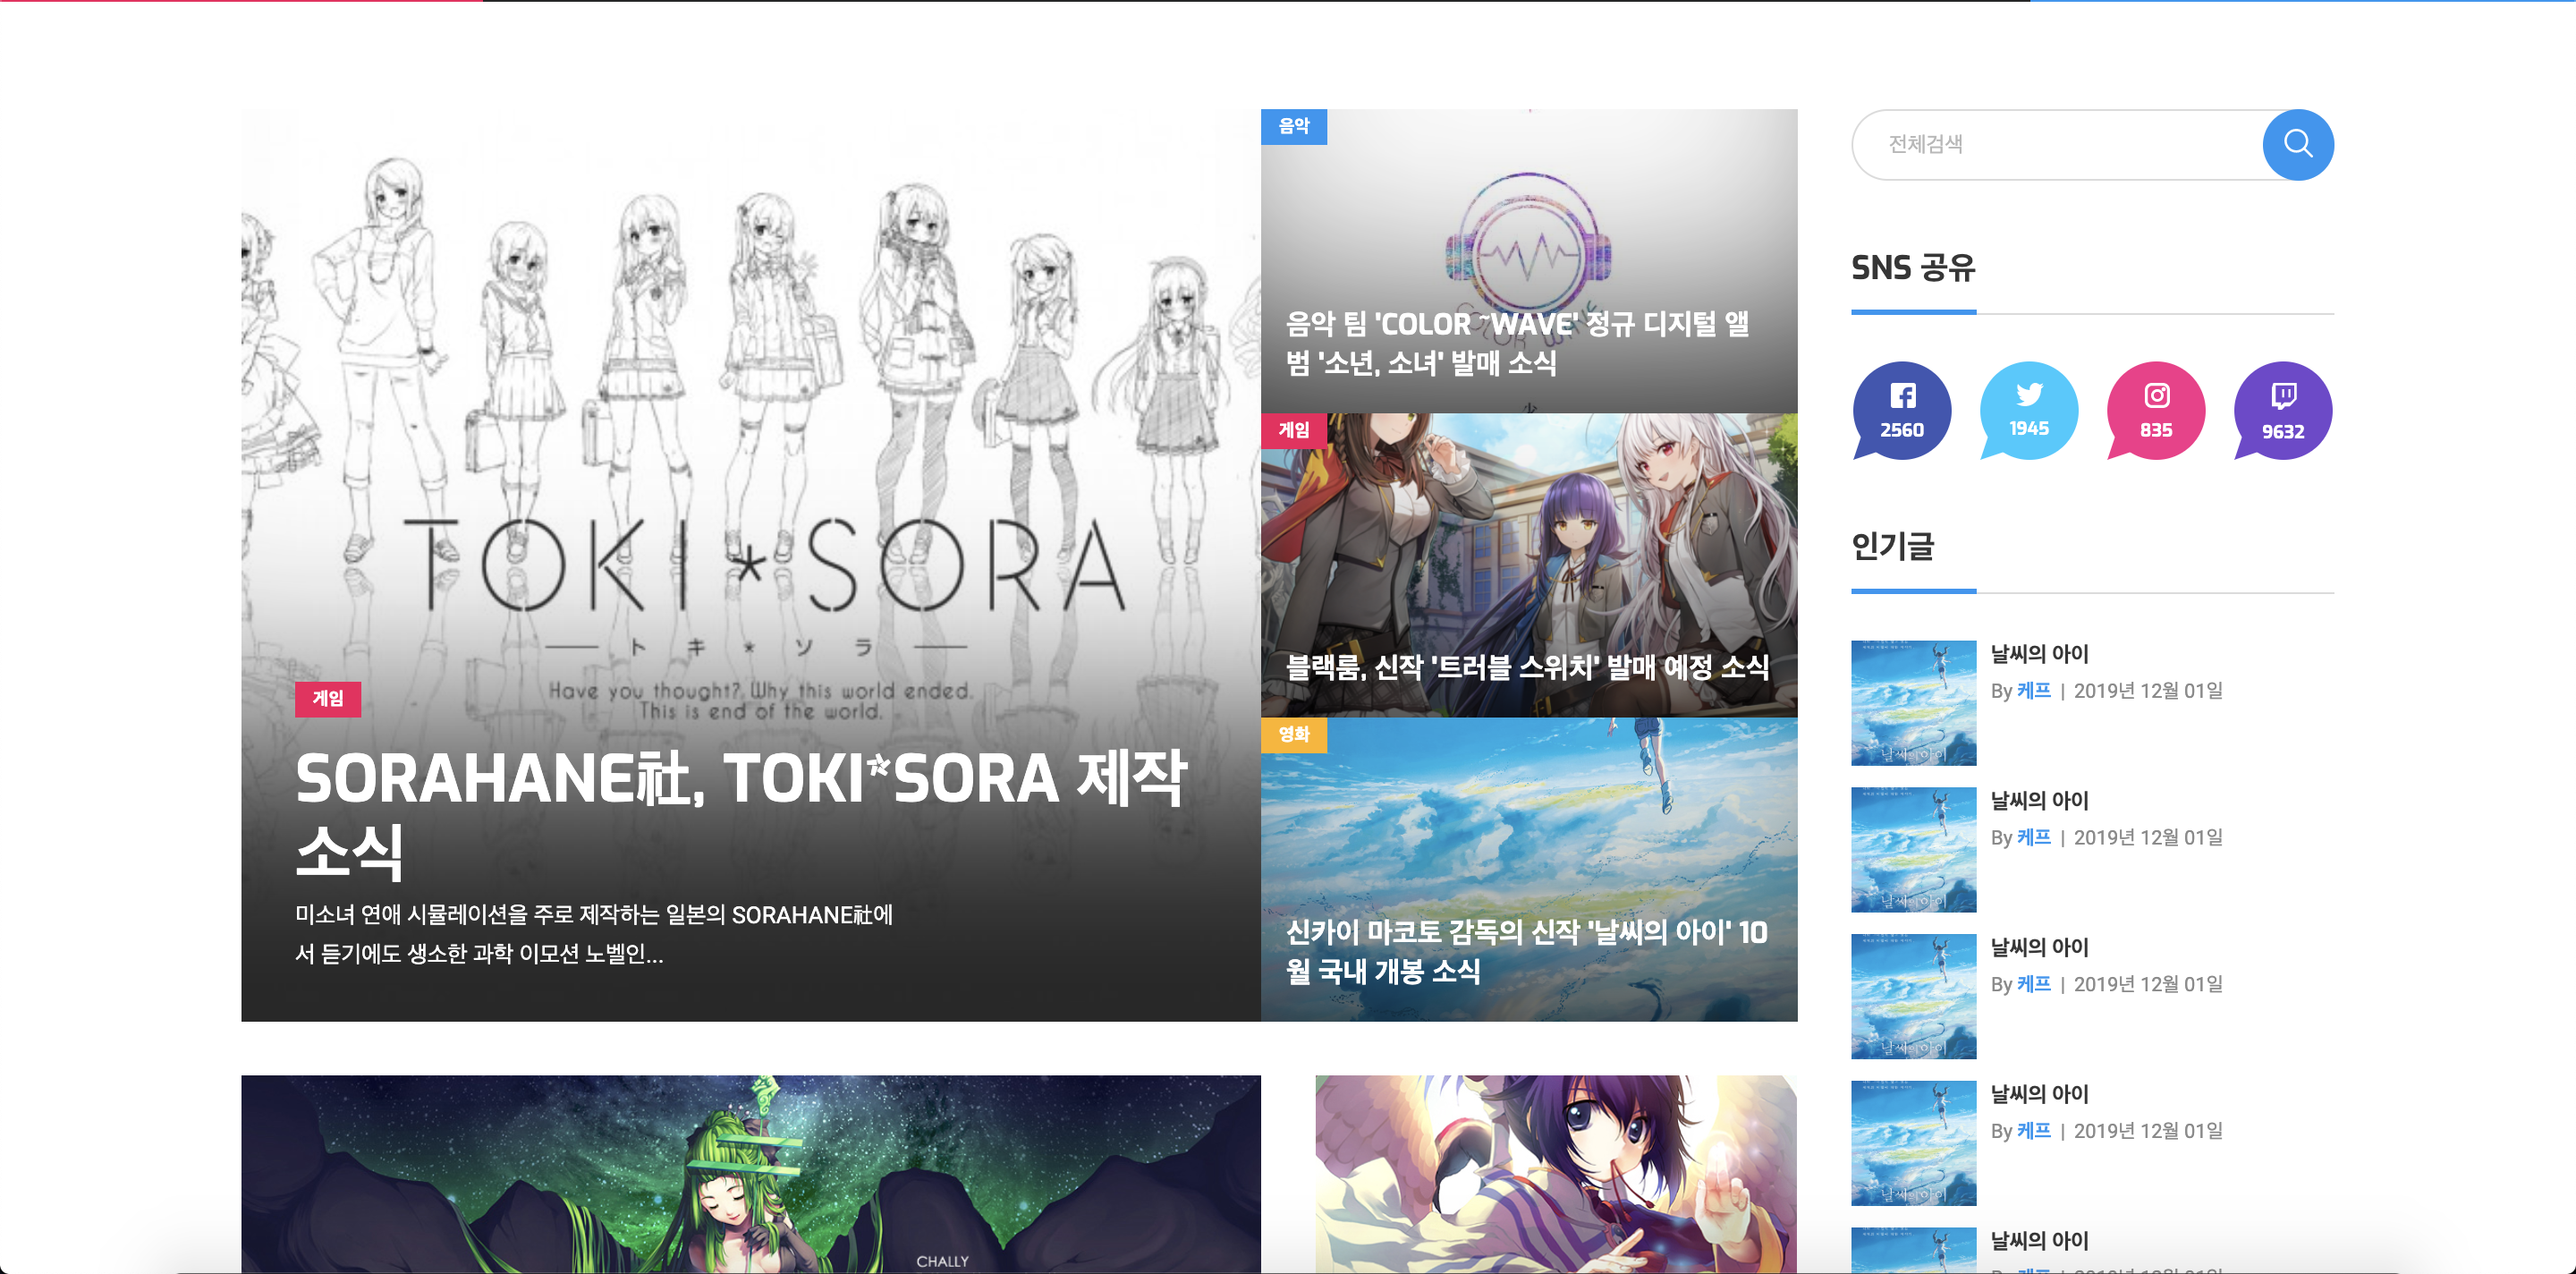Share via the Twitter 1945 bubble

point(2028,411)
